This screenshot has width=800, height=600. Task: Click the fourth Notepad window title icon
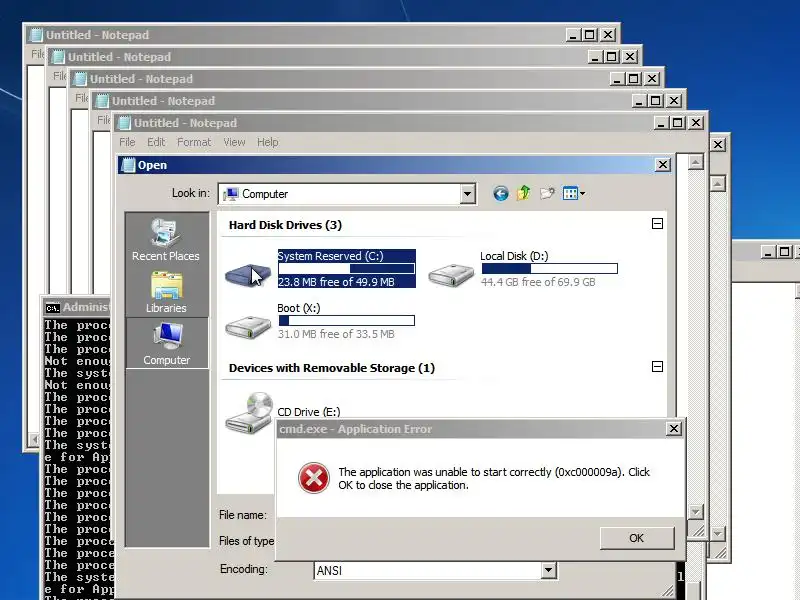tap(102, 101)
